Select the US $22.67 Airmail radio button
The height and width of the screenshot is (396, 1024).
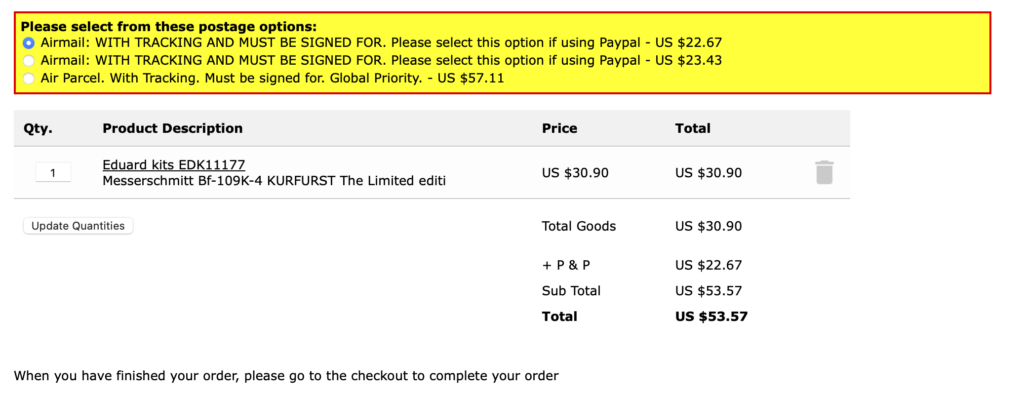coord(28,43)
